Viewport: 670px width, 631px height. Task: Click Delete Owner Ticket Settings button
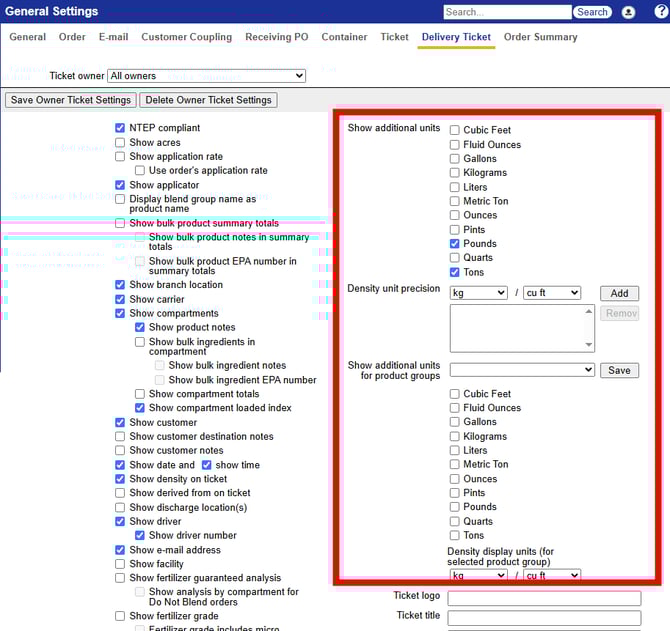[208, 100]
